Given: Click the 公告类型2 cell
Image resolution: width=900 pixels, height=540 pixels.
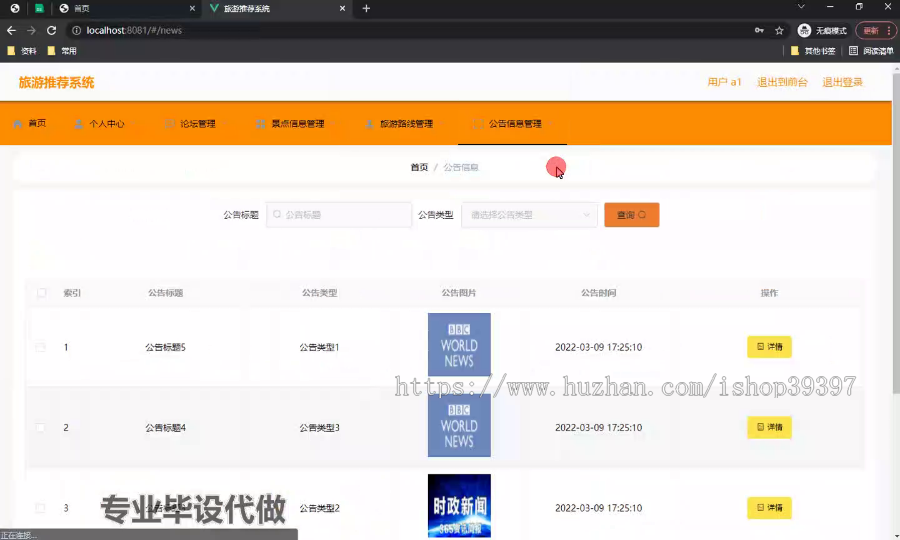Looking at the screenshot, I should click(319, 508).
